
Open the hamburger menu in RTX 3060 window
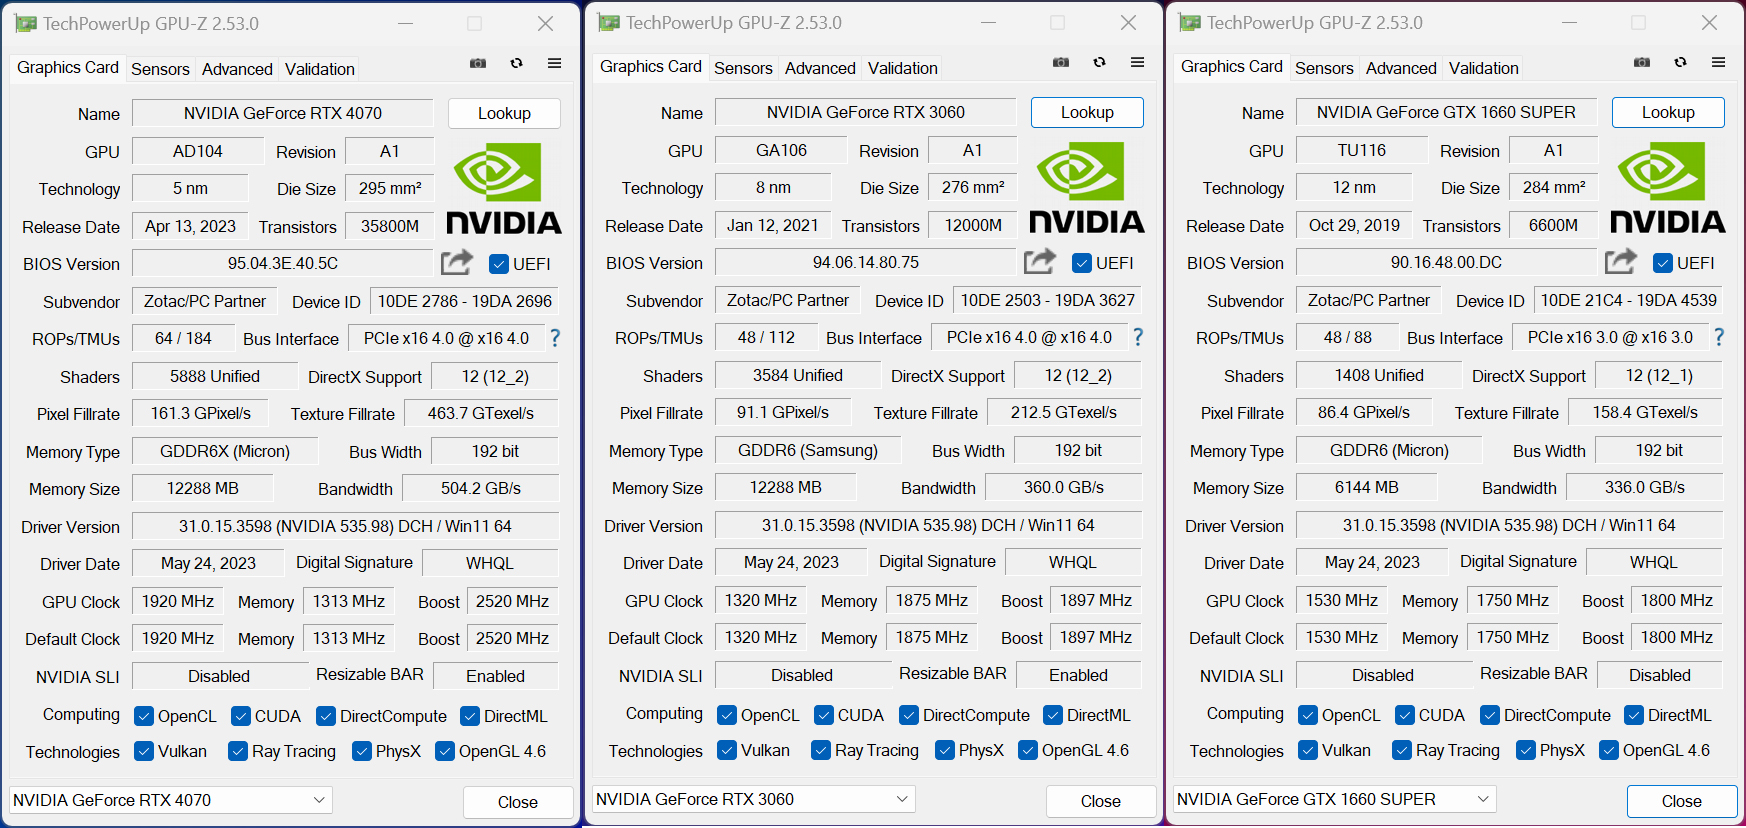point(1137,62)
